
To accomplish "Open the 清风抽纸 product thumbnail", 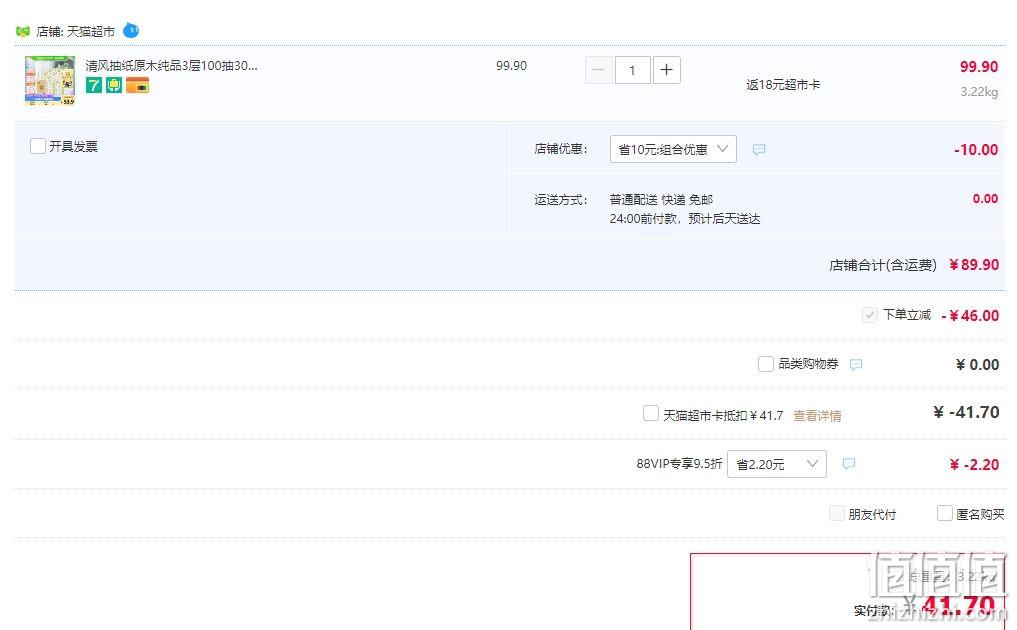I will coord(50,81).
